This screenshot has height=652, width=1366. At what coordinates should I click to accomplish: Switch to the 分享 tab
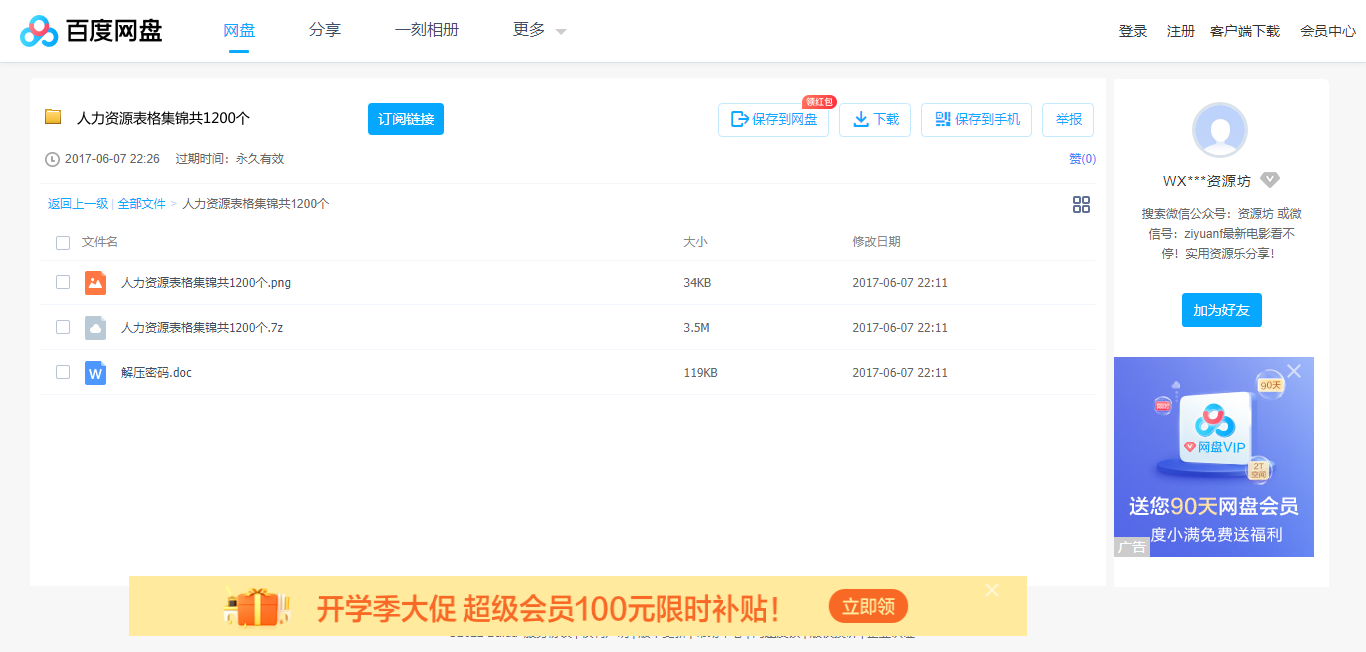coord(324,30)
